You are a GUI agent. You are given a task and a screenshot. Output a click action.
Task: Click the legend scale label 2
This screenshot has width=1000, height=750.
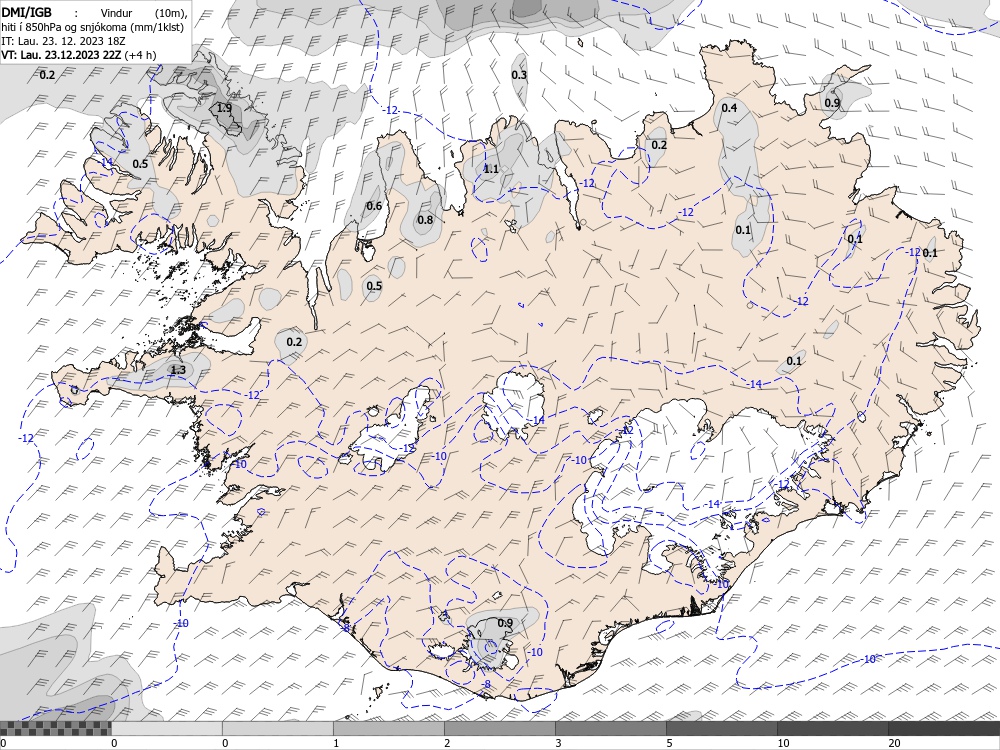pos(447,742)
